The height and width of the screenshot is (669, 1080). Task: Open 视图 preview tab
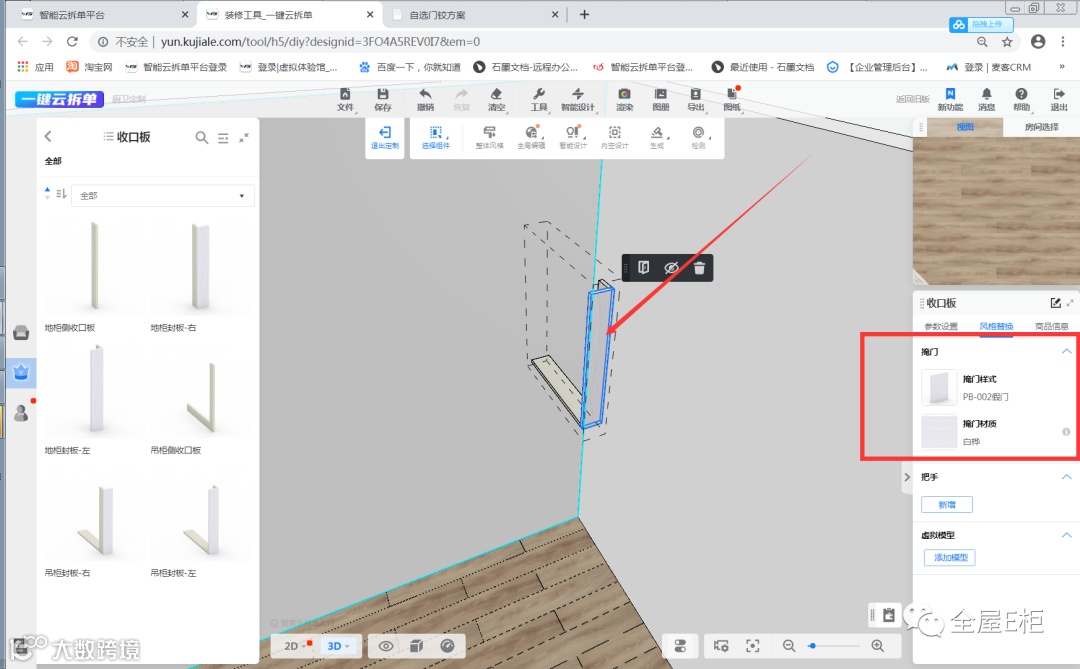pyautogui.click(x=965, y=127)
